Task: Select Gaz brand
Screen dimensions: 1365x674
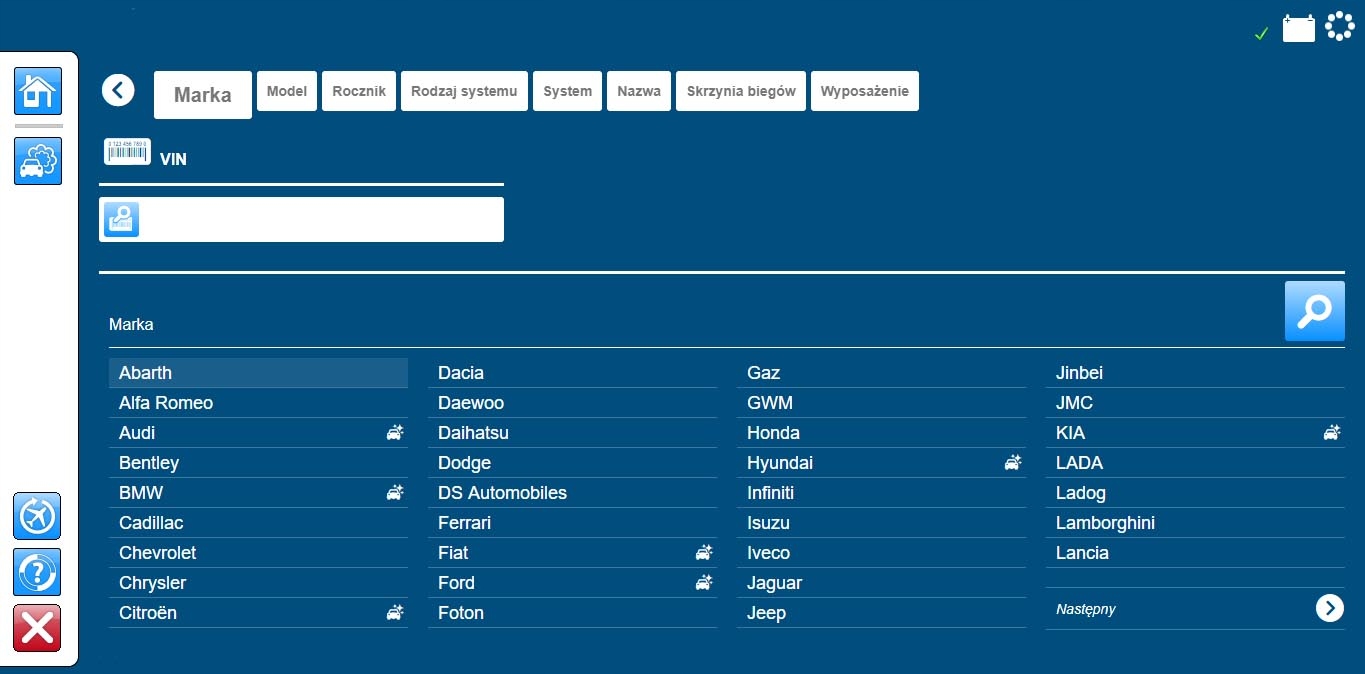Action: (x=881, y=373)
